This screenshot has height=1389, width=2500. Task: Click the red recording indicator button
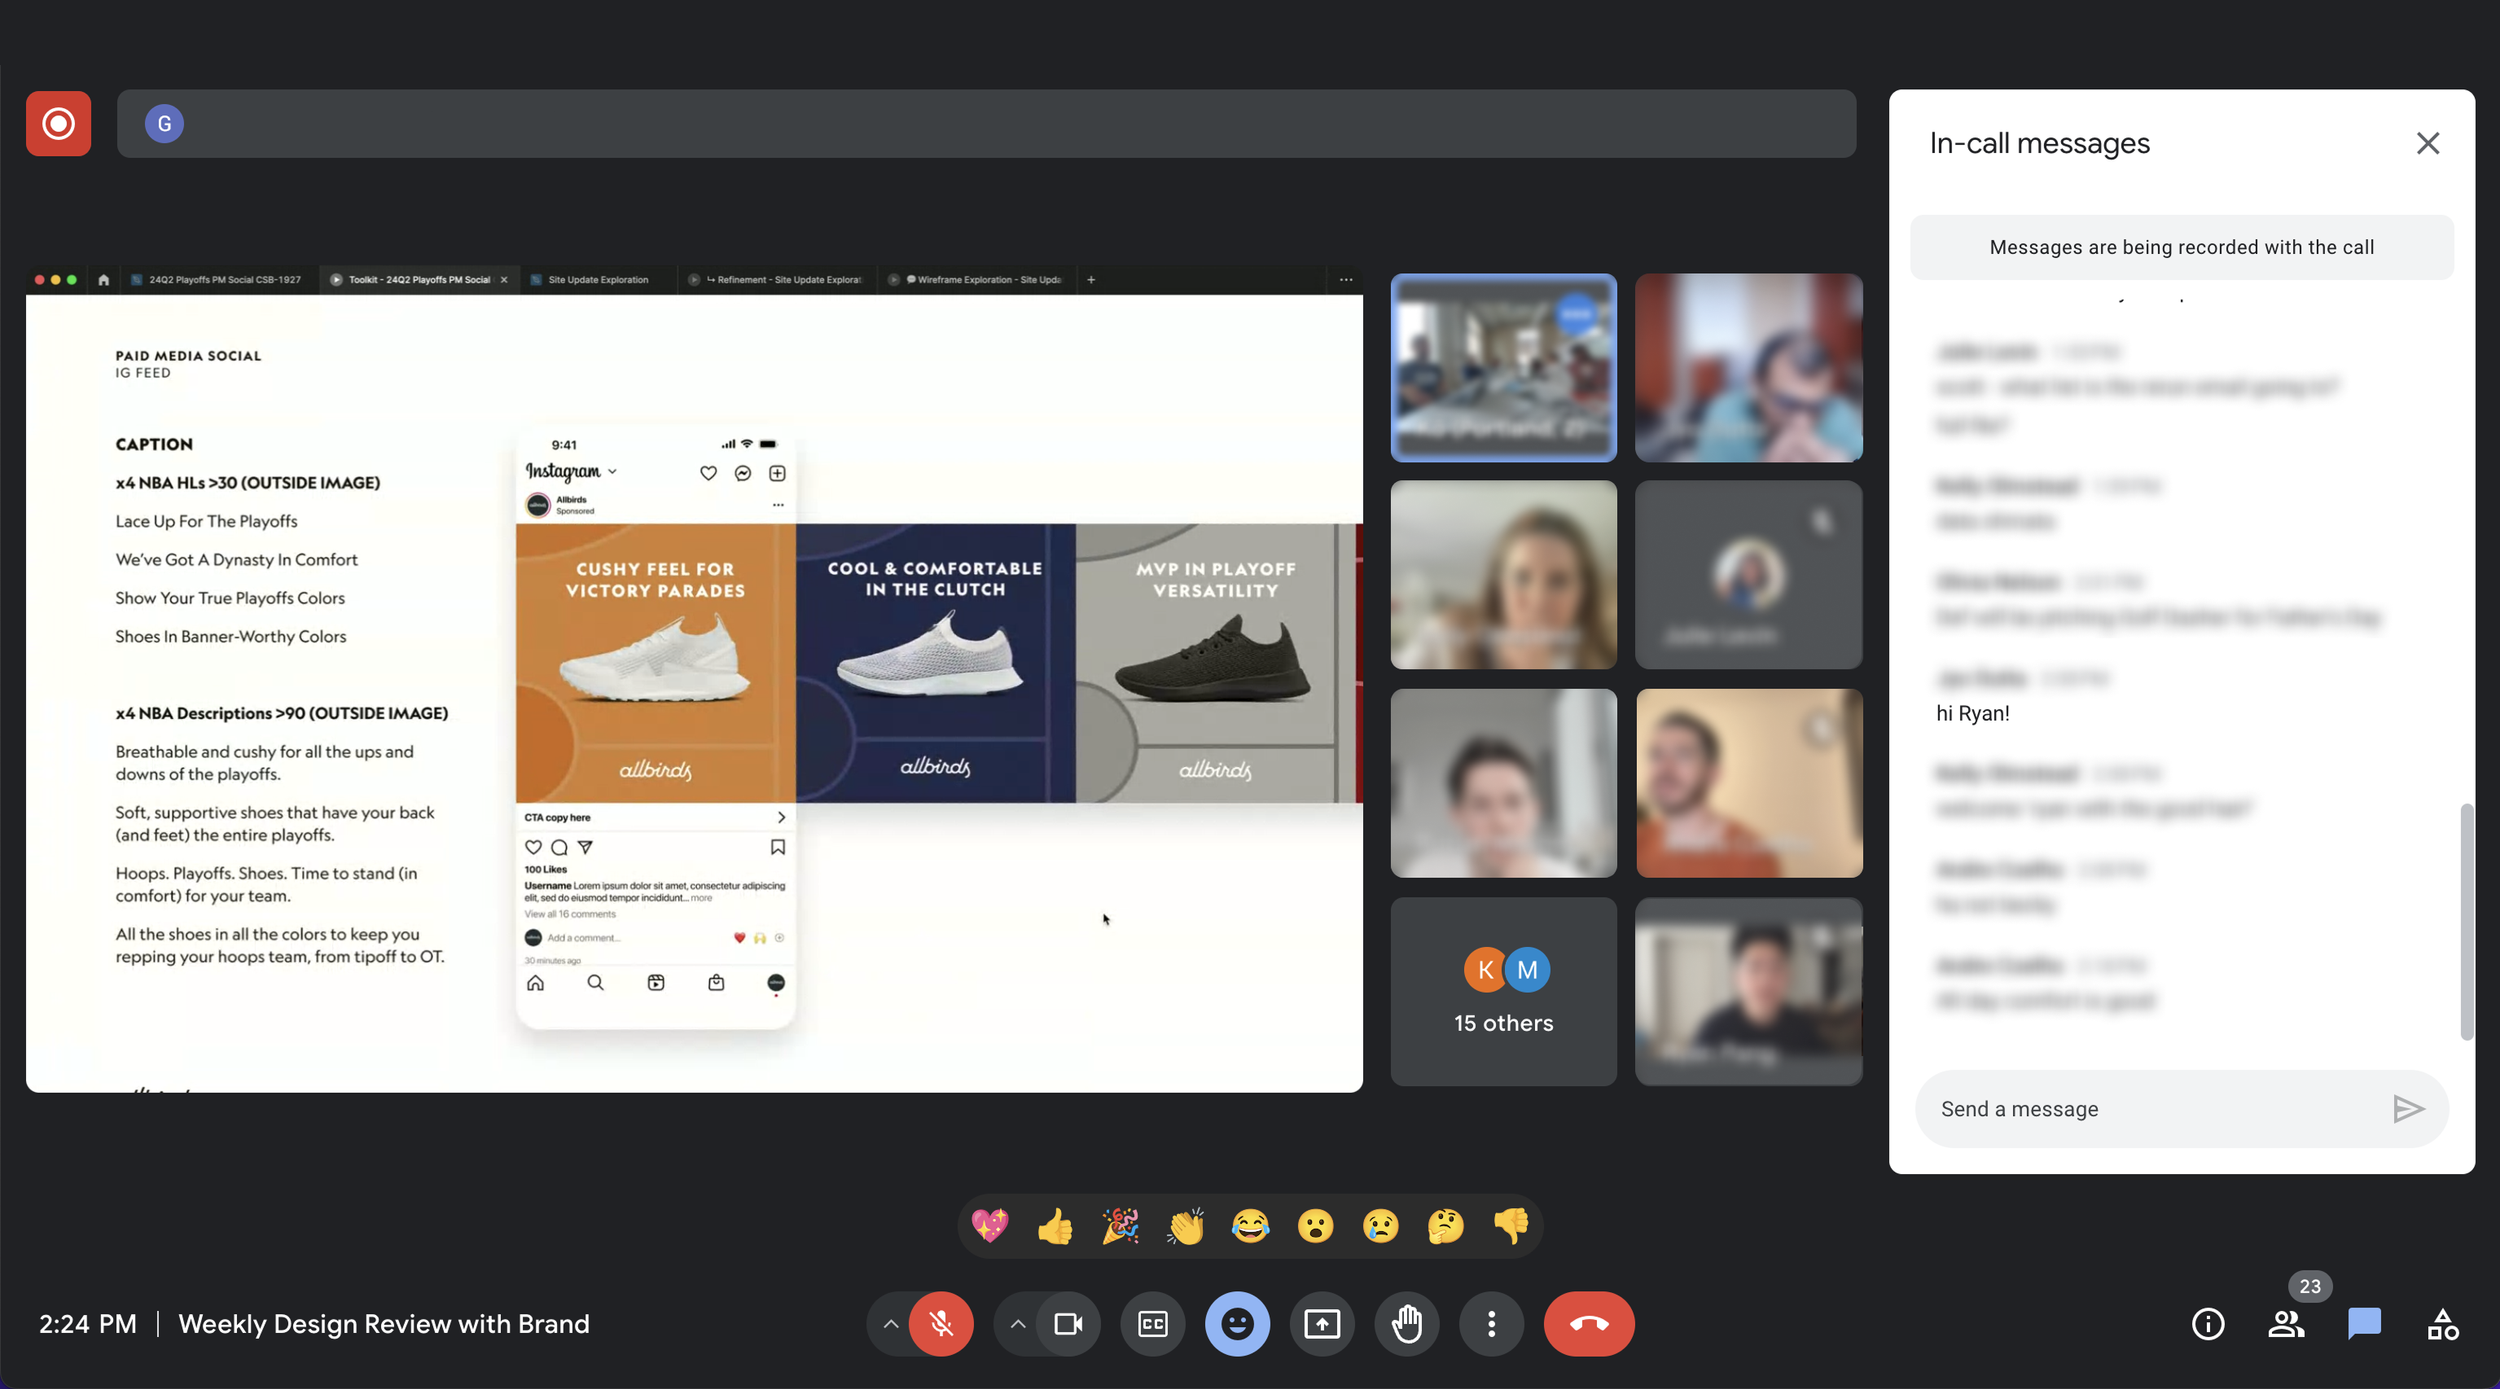(58, 124)
